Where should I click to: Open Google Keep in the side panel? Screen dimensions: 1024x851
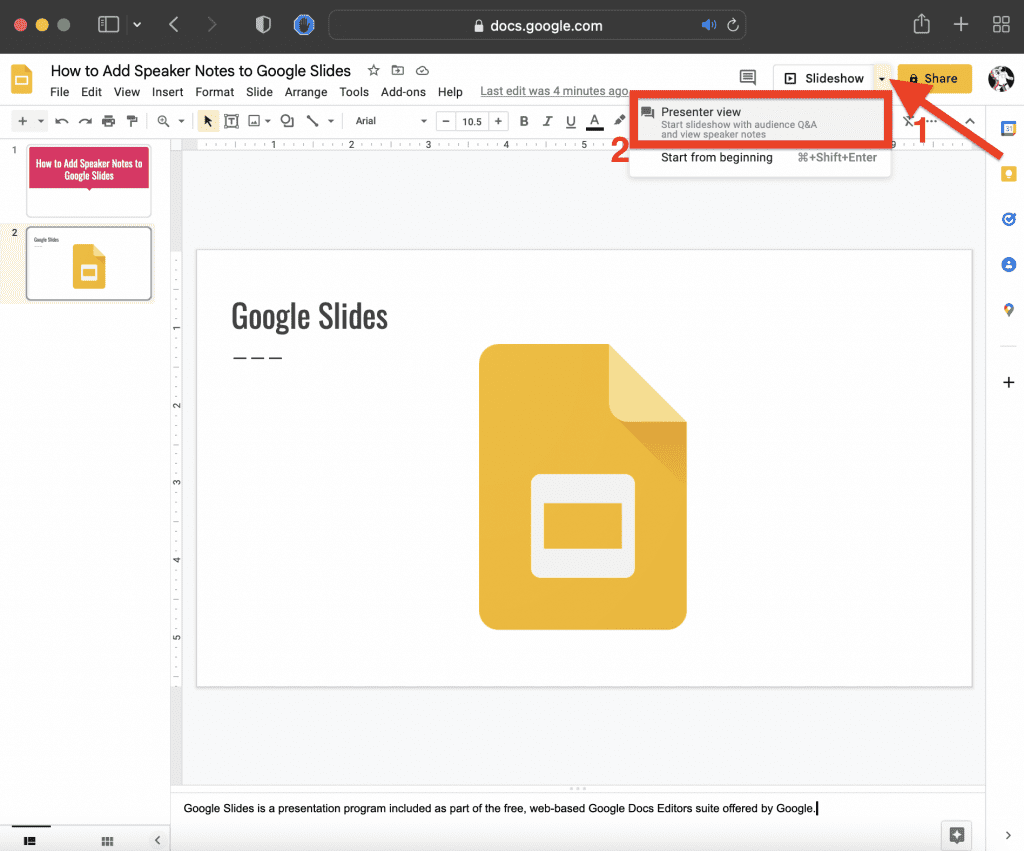click(x=1008, y=173)
